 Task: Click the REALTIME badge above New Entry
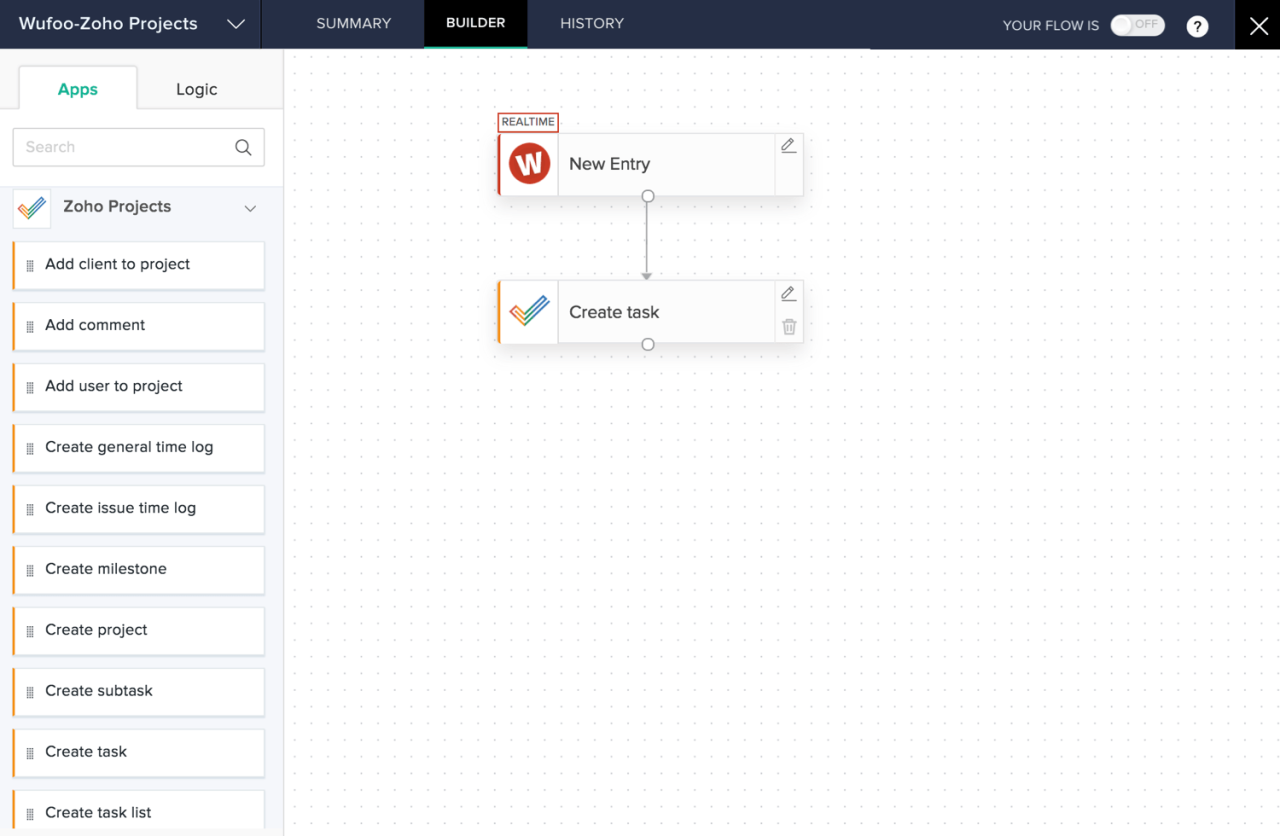[527, 122]
